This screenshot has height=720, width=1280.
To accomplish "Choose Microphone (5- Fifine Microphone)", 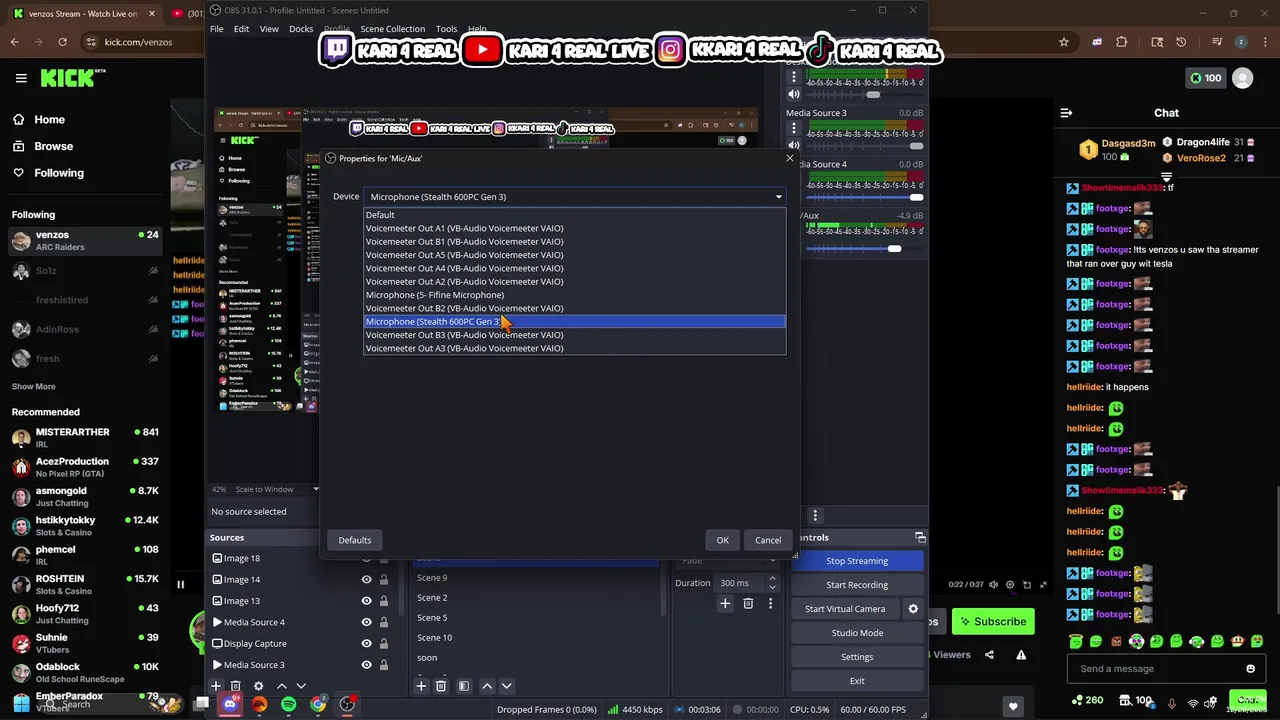I will (x=574, y=295).
